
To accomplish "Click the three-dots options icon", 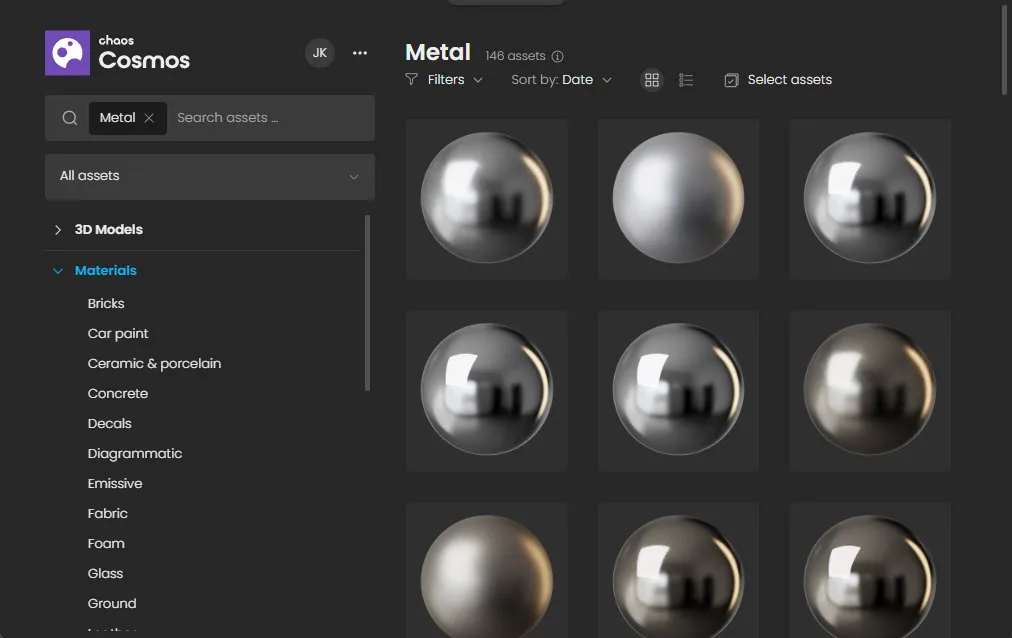I will (x=359, y=52).
